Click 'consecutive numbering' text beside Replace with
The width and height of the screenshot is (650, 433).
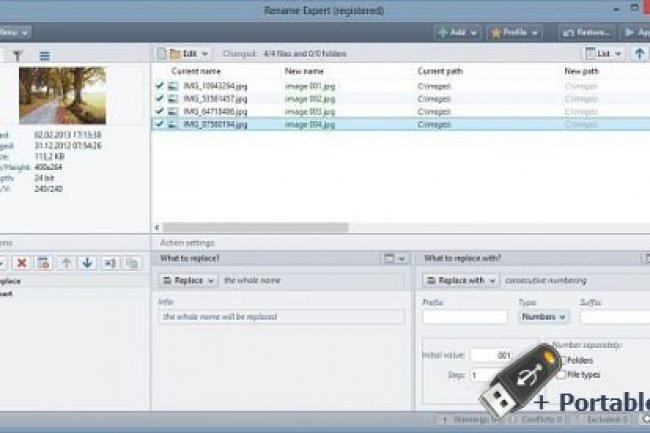tap(546, 281)
